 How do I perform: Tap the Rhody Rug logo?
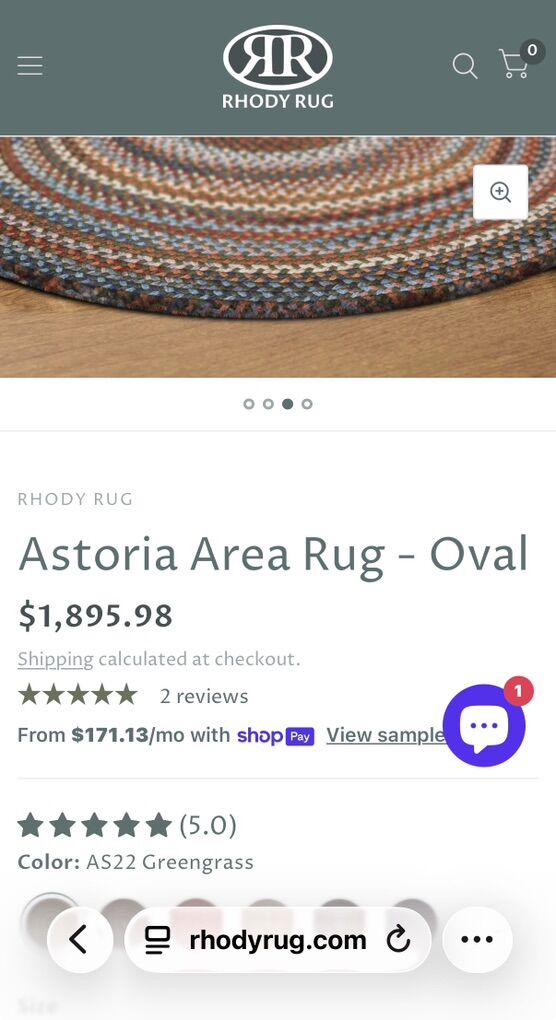point(278,66)
